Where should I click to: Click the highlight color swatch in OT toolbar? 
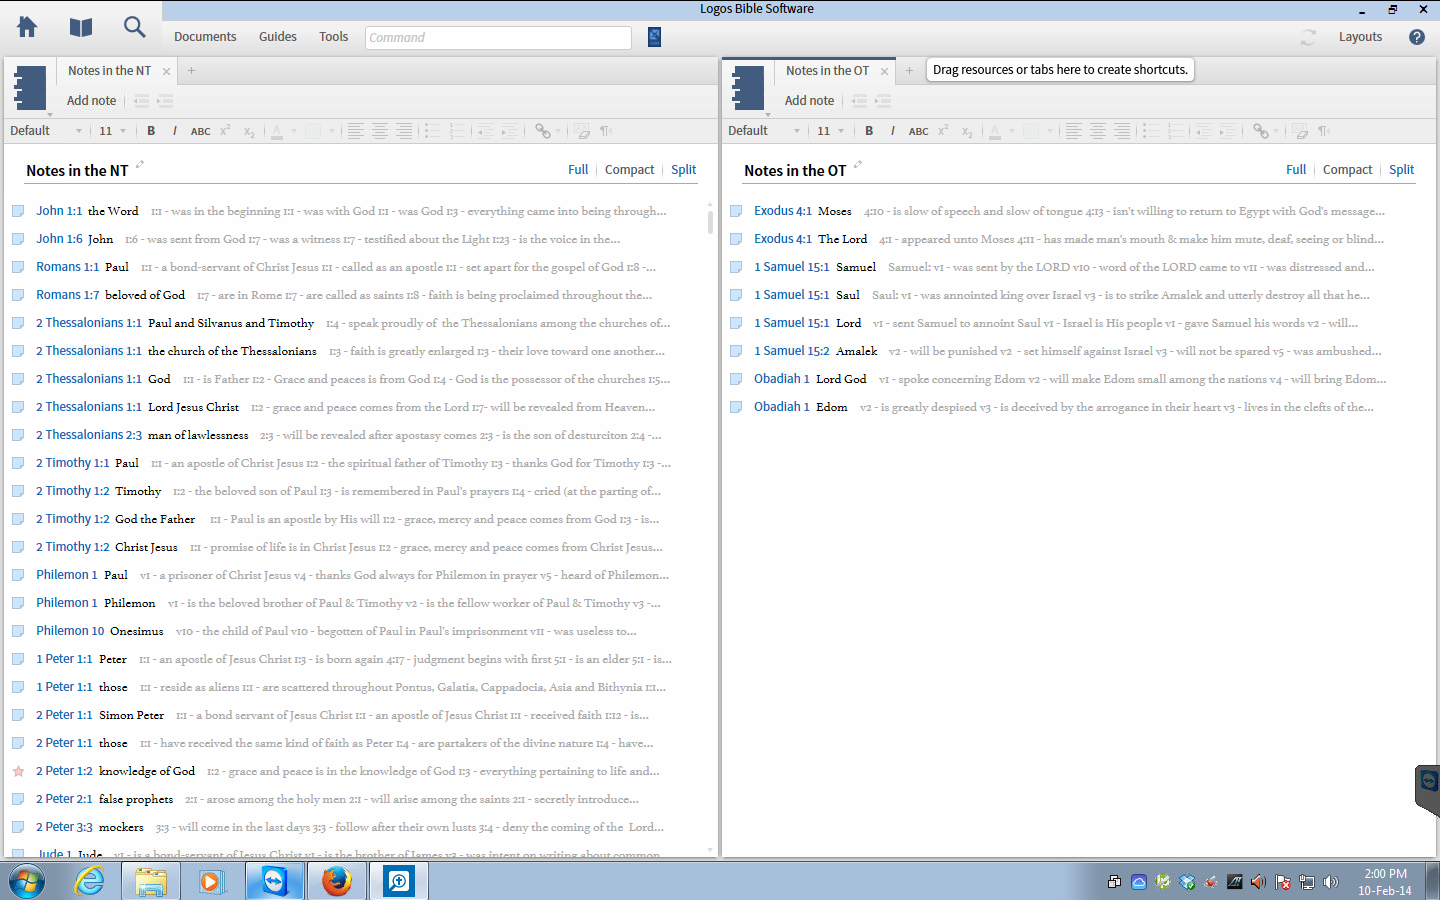pos(1032,131)
